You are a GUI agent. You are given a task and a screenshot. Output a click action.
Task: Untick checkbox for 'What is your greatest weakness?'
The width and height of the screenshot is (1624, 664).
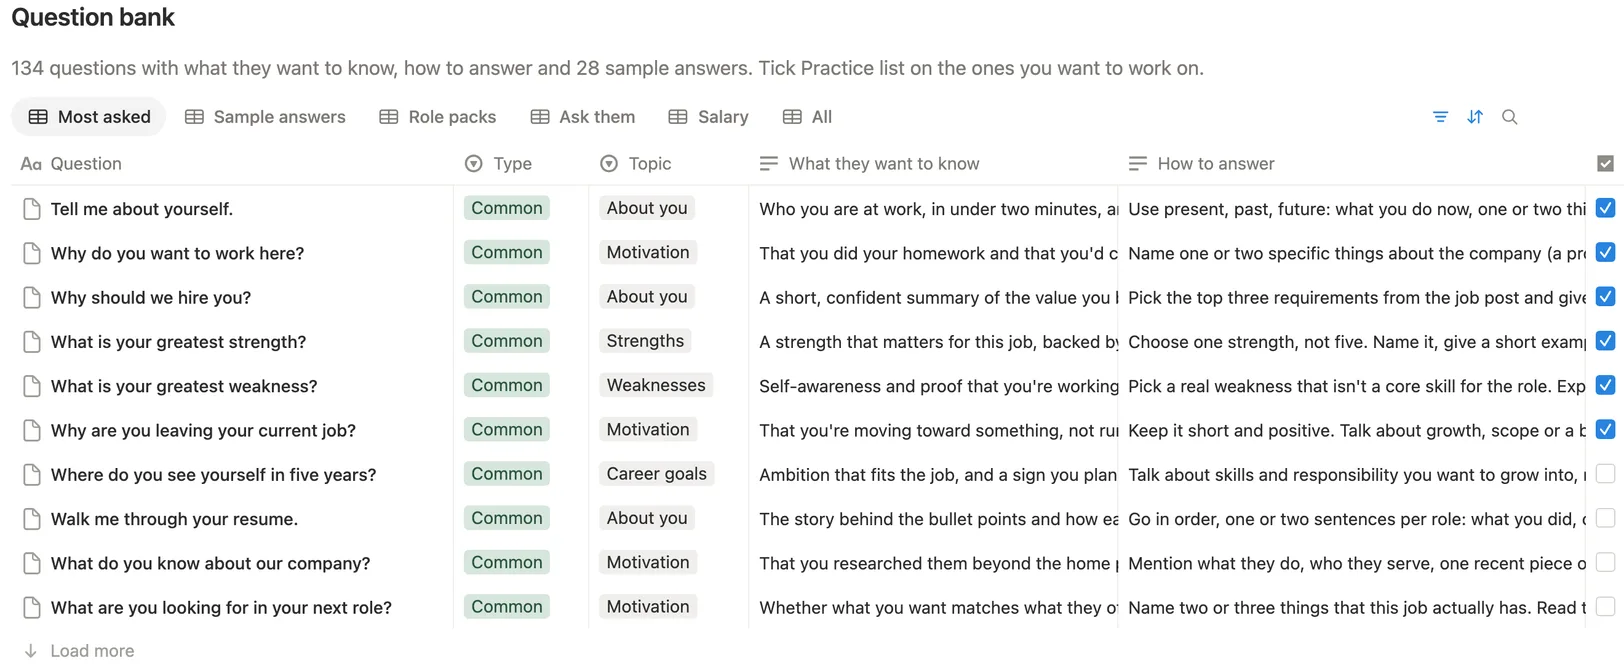(x=1605, y=385)
